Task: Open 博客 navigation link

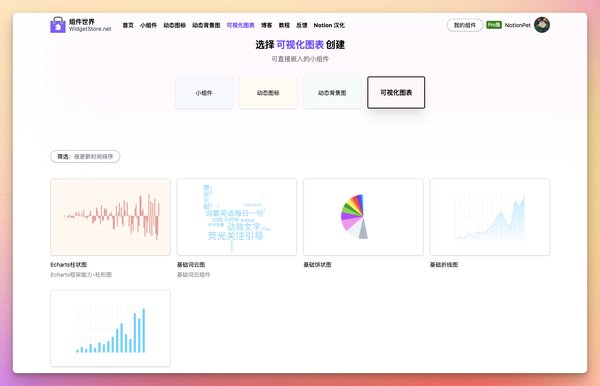Action: (x=266, y=25)
